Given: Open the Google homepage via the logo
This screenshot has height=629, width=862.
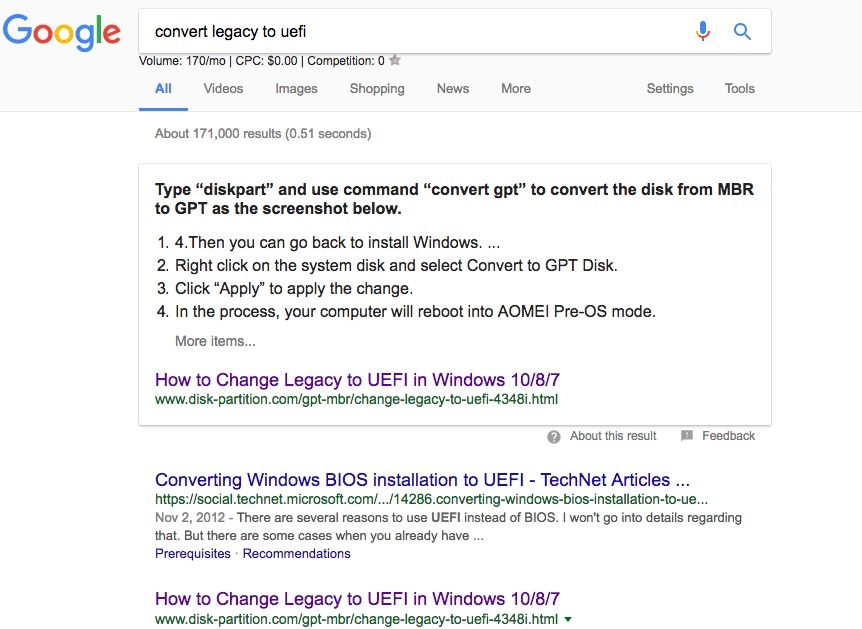Looking at the screenshot, I should click(61, 31).
